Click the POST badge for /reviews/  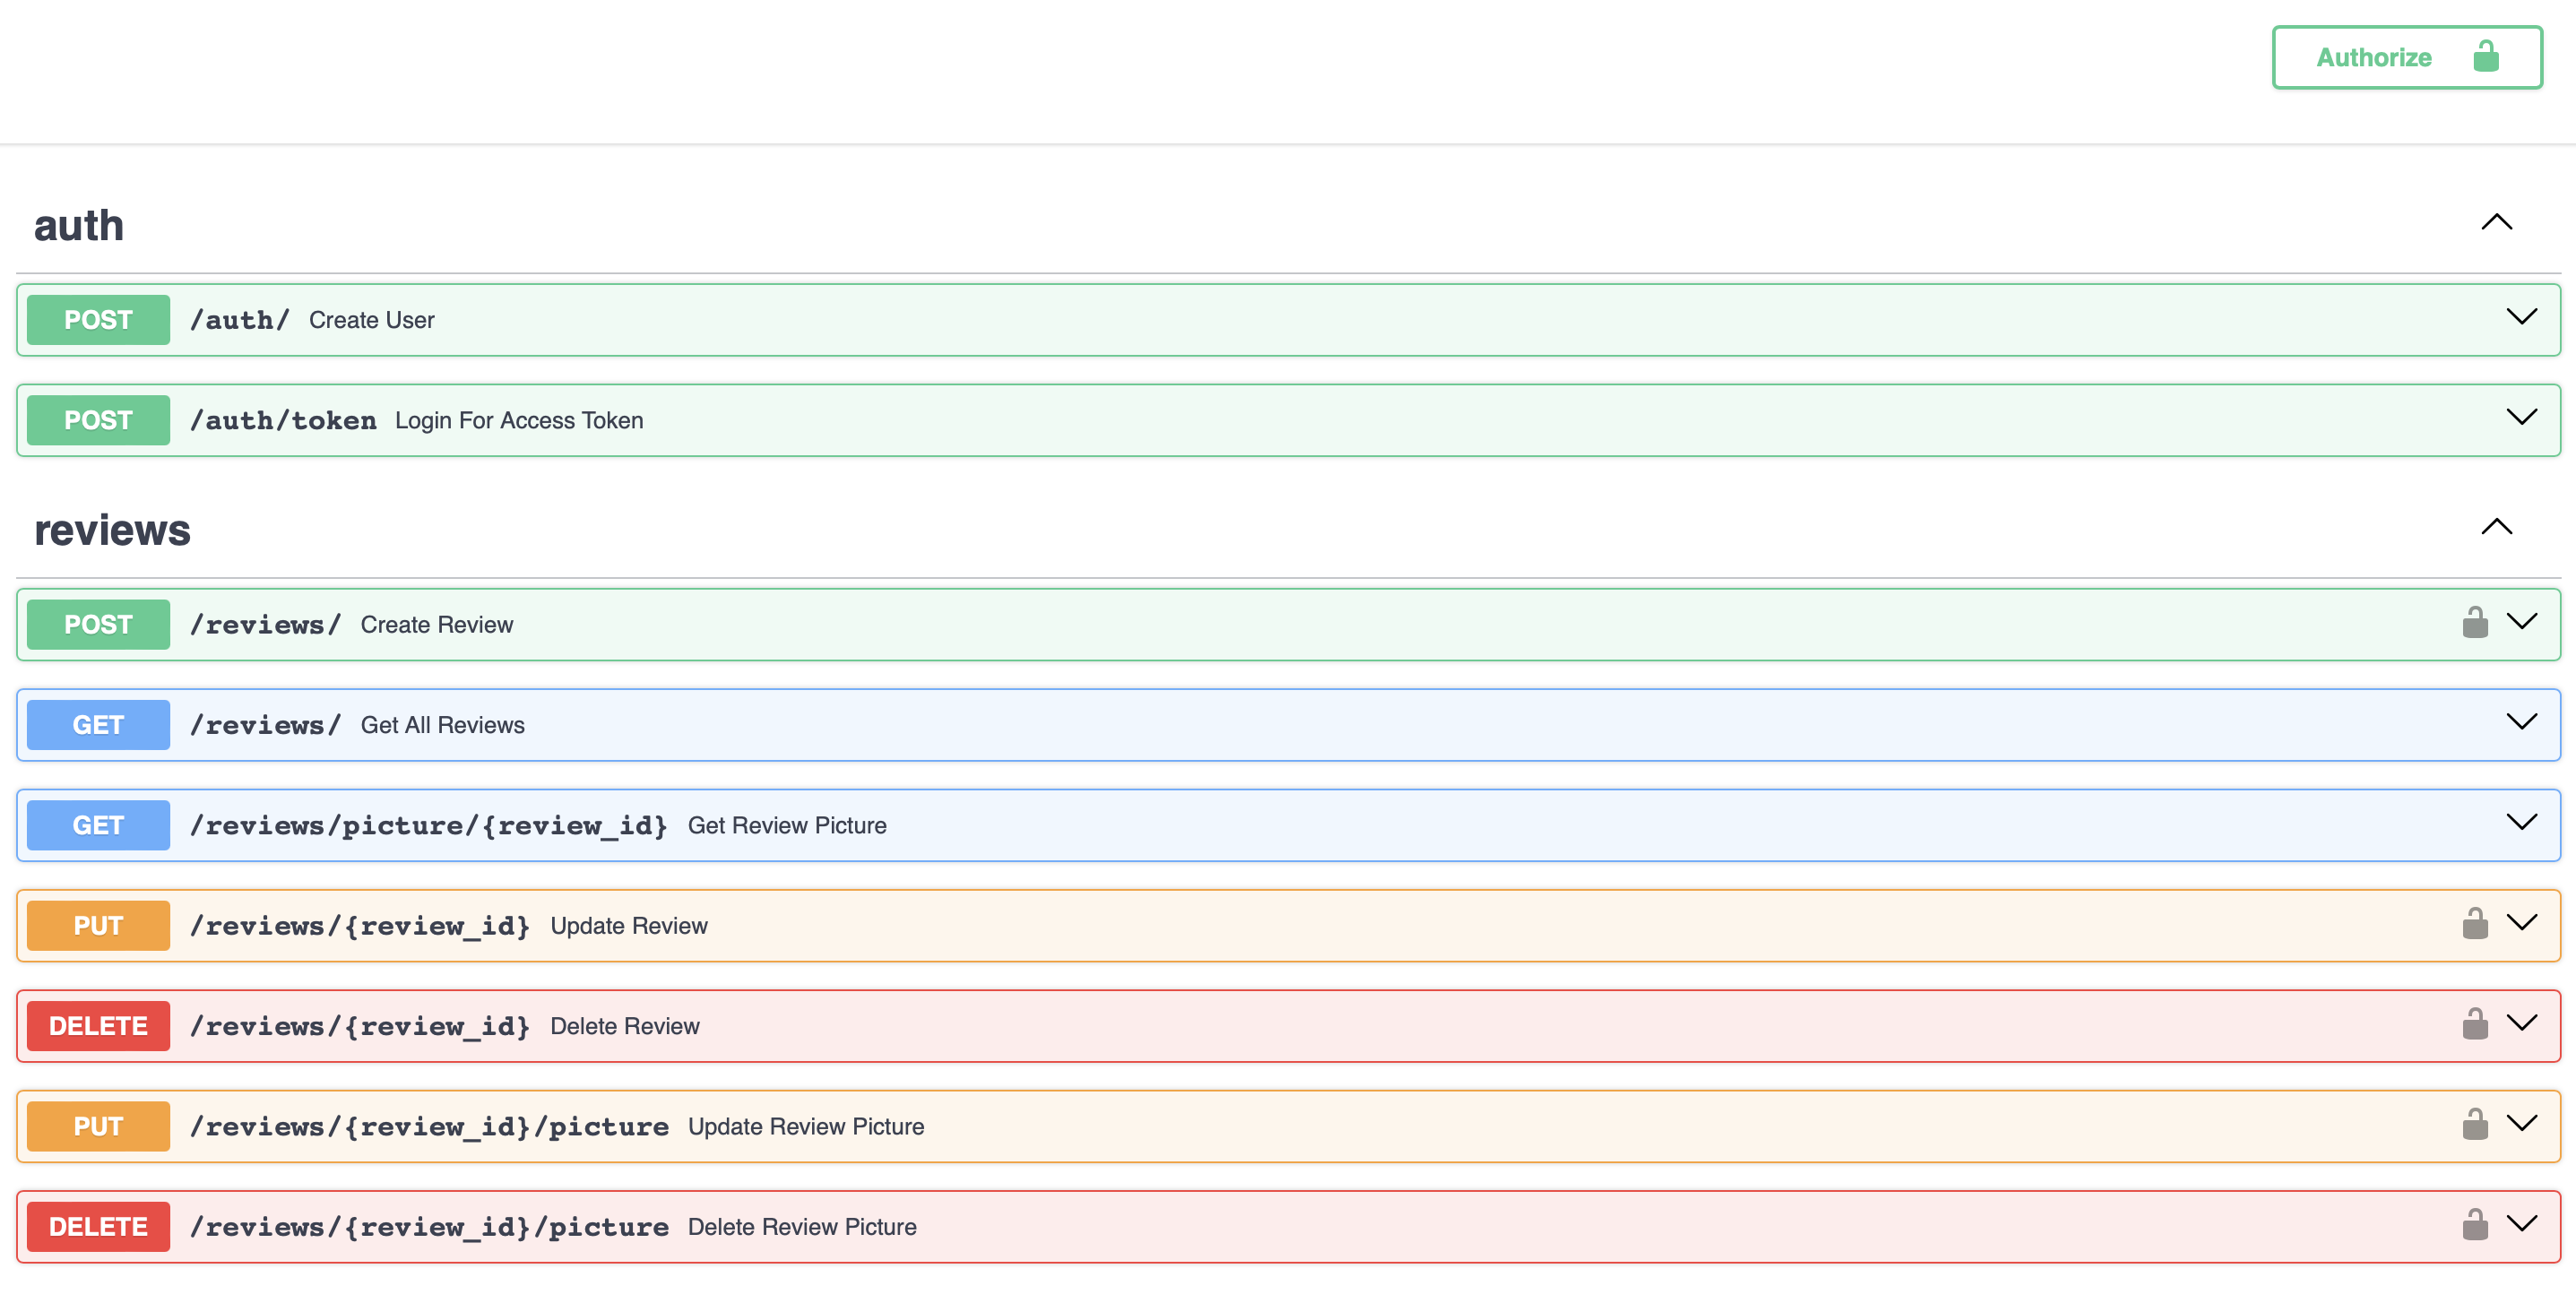(98, 625)
